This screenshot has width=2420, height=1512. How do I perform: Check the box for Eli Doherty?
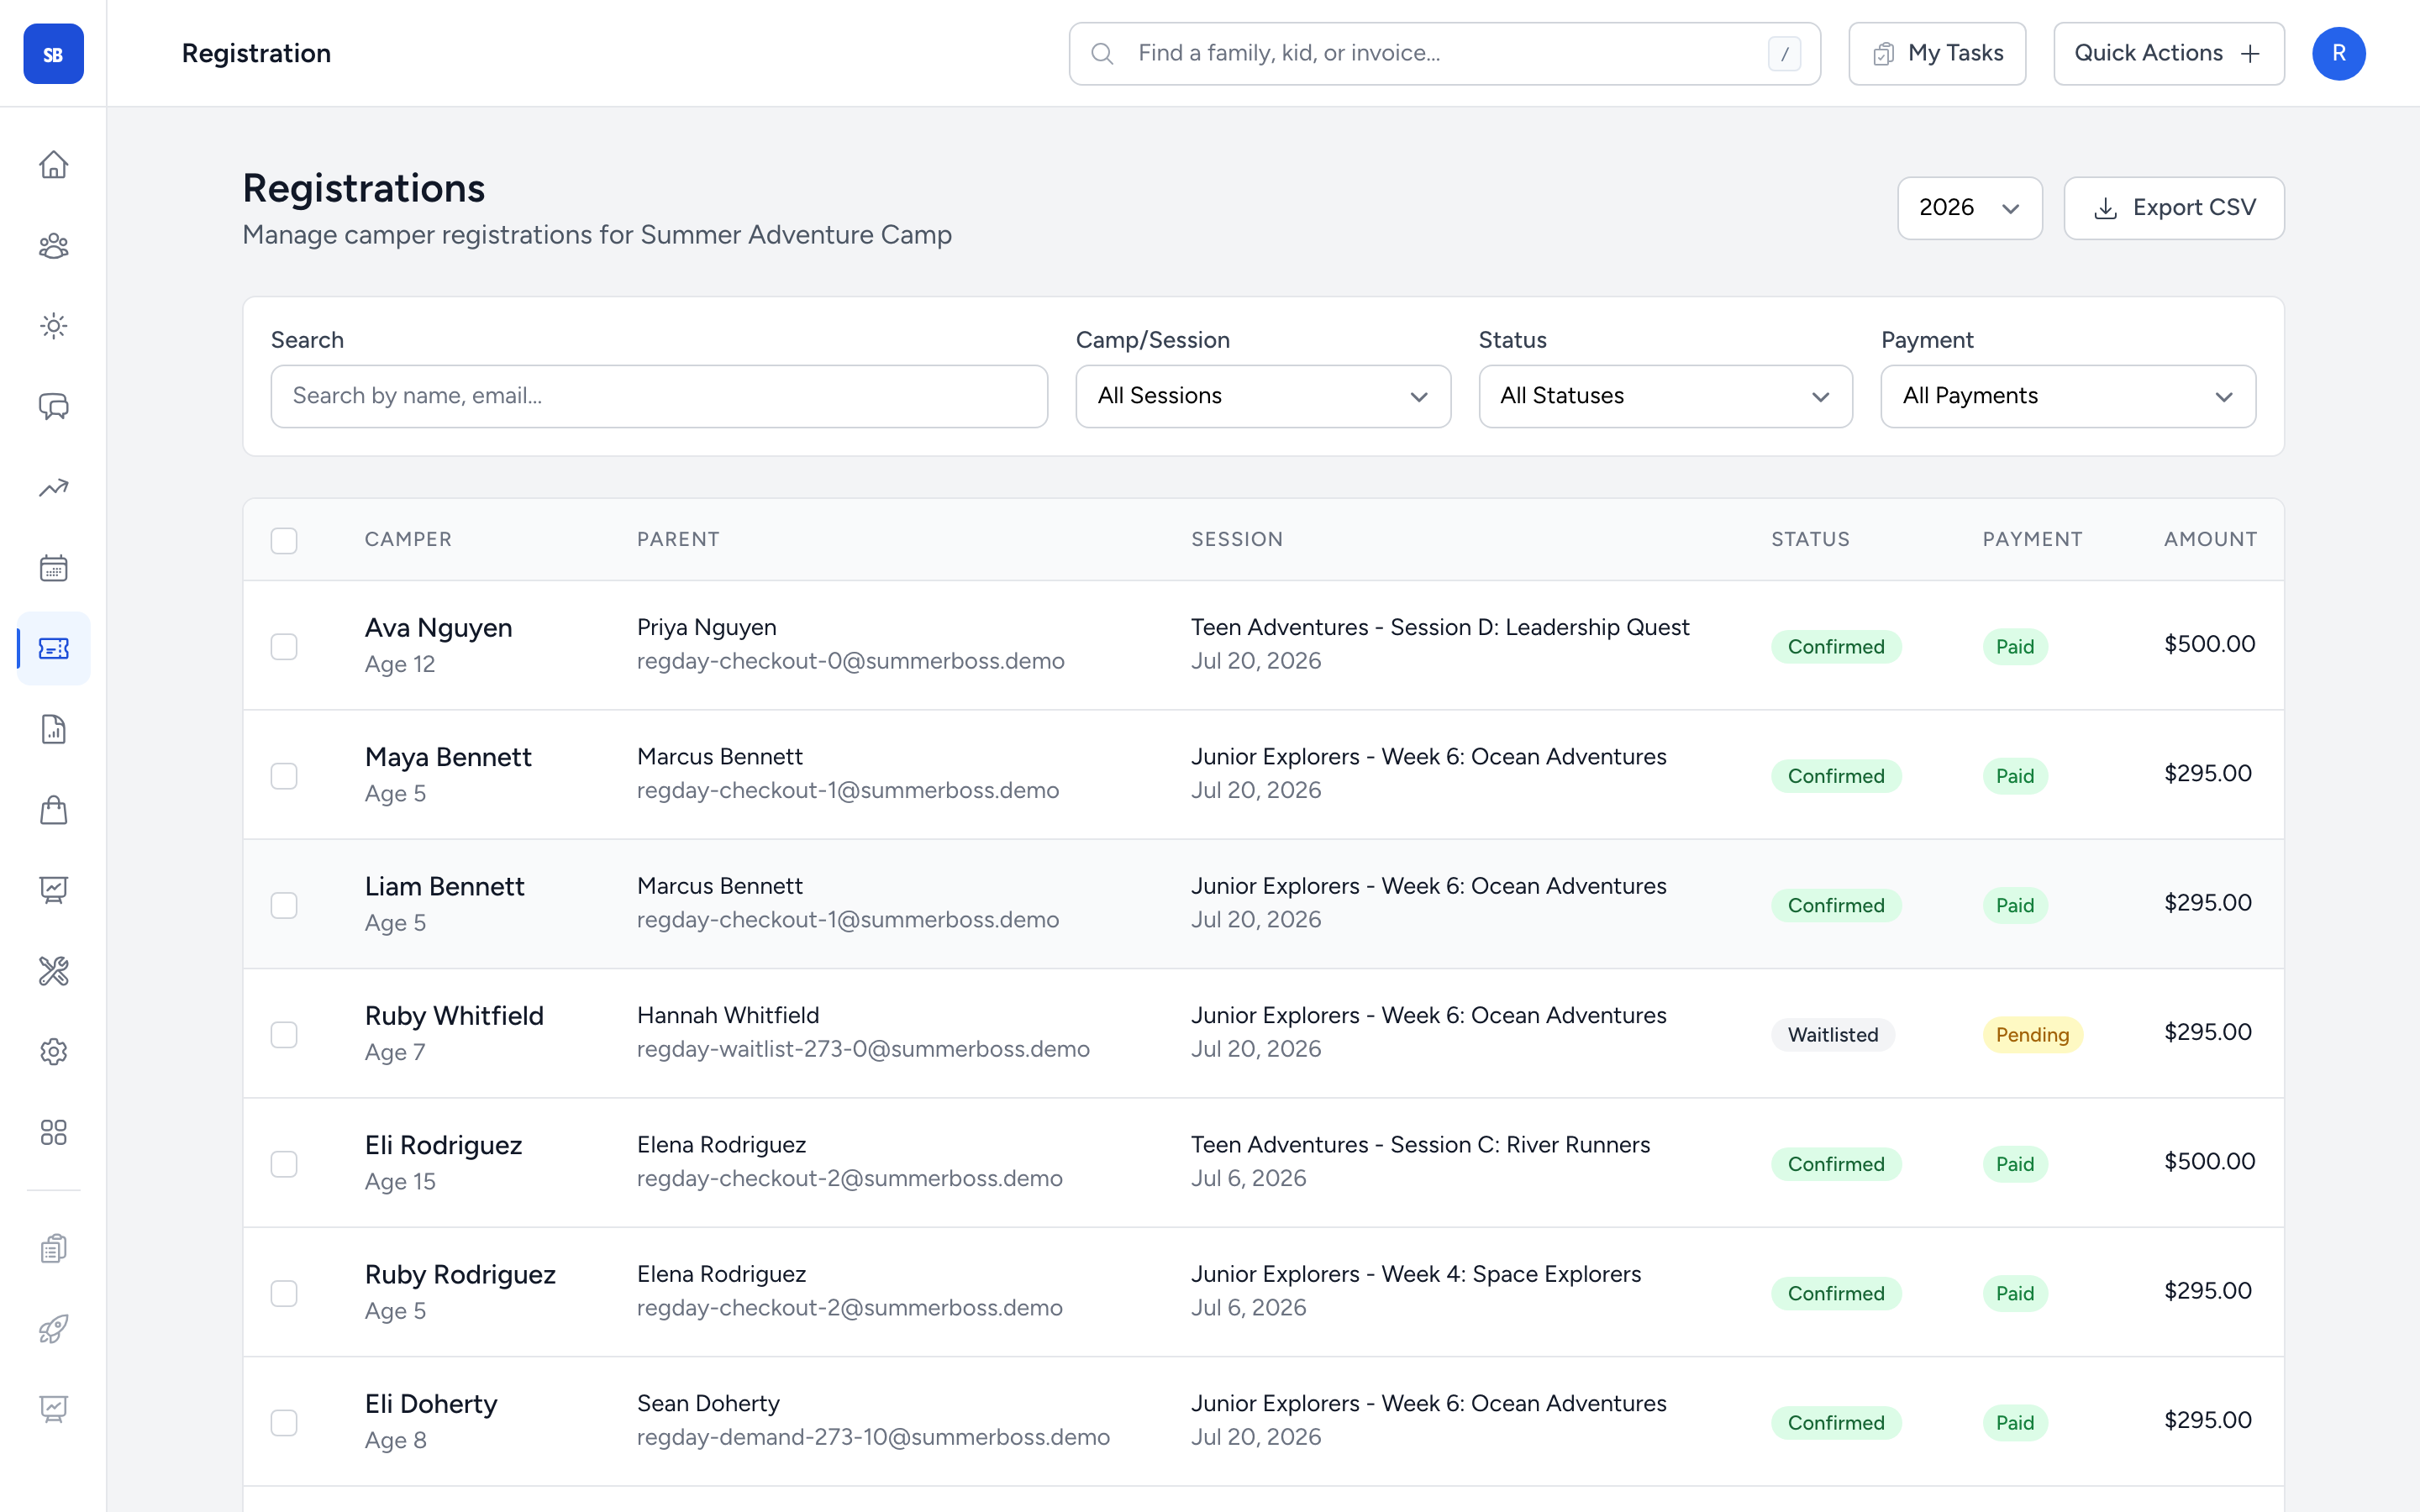tap(284, 1422)
